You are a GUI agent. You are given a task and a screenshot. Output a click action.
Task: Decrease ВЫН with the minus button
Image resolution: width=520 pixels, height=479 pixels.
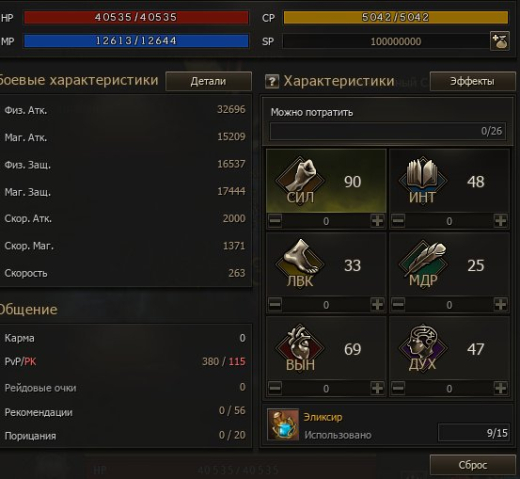point(275,388)
